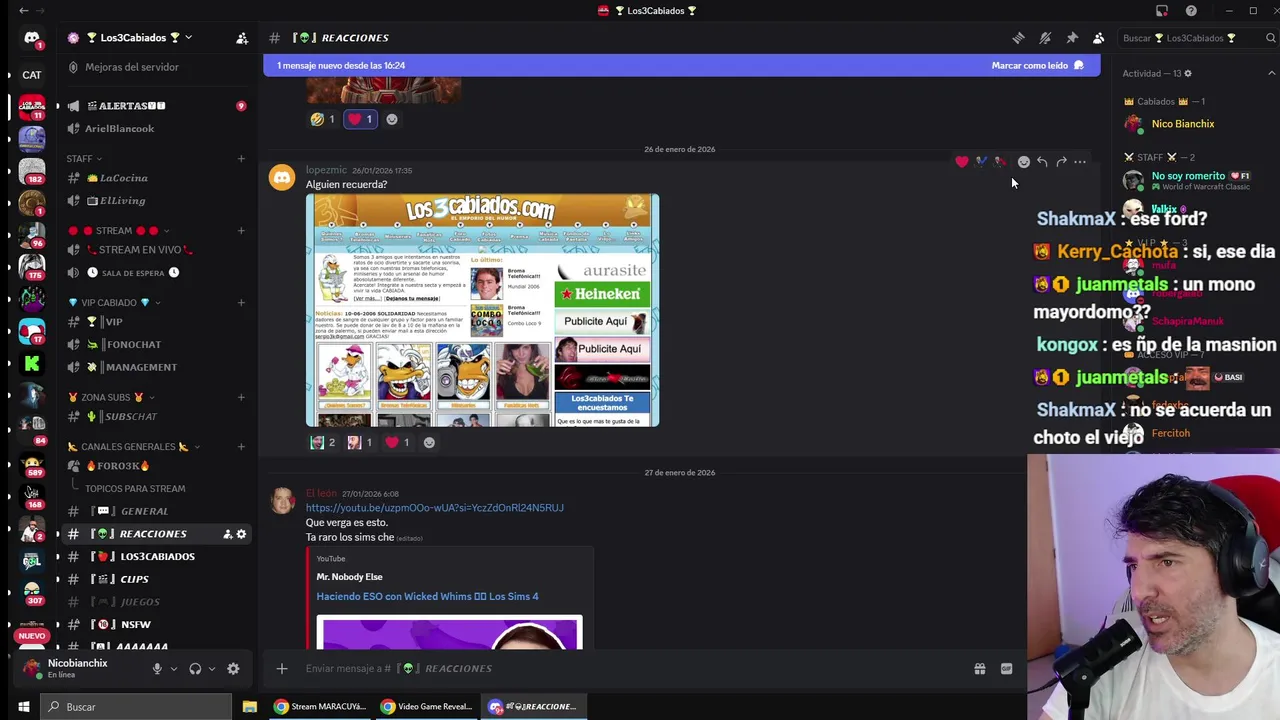This screenshot has height=720, width=1280.
Task: Click Marcar como leído button
Action: 1037,66
